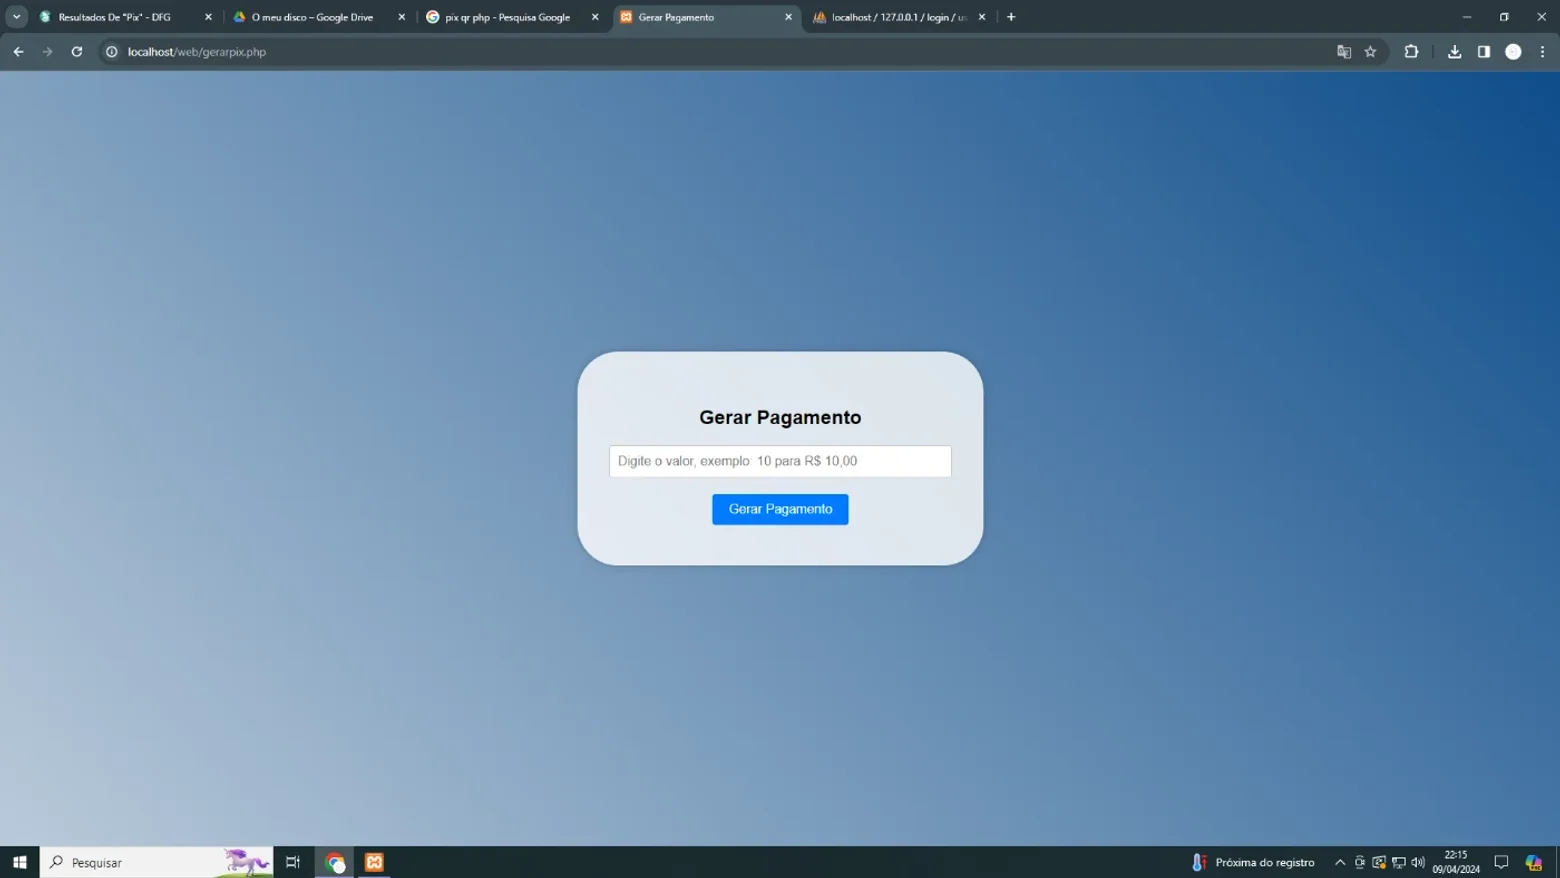Restore down the browser window
Viewport: 1560px width, 878px height.
point(1504,17)
